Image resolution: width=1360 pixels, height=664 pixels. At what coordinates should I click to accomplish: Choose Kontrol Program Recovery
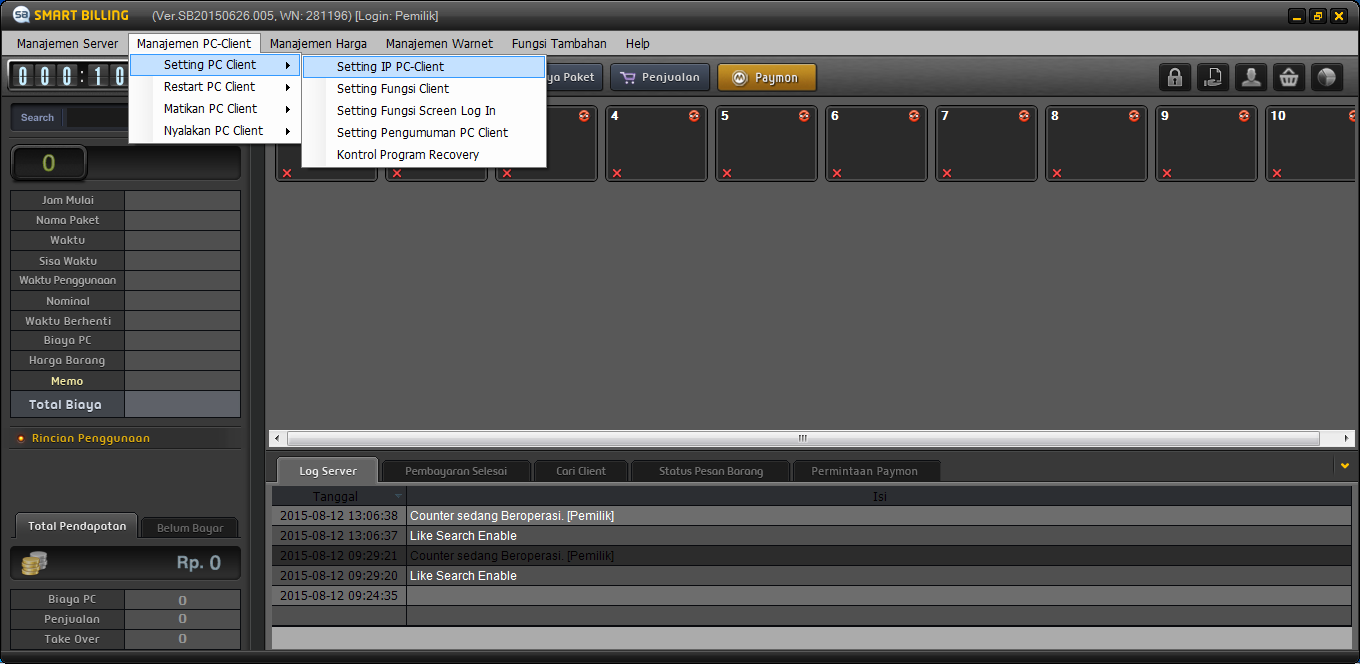pyautogui.click(x=424, y=155)
